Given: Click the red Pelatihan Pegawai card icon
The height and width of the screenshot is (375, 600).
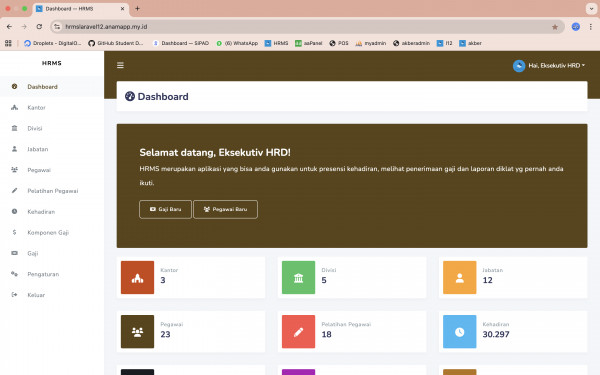Looking at the screenshot, I should (x=298, y=332).
